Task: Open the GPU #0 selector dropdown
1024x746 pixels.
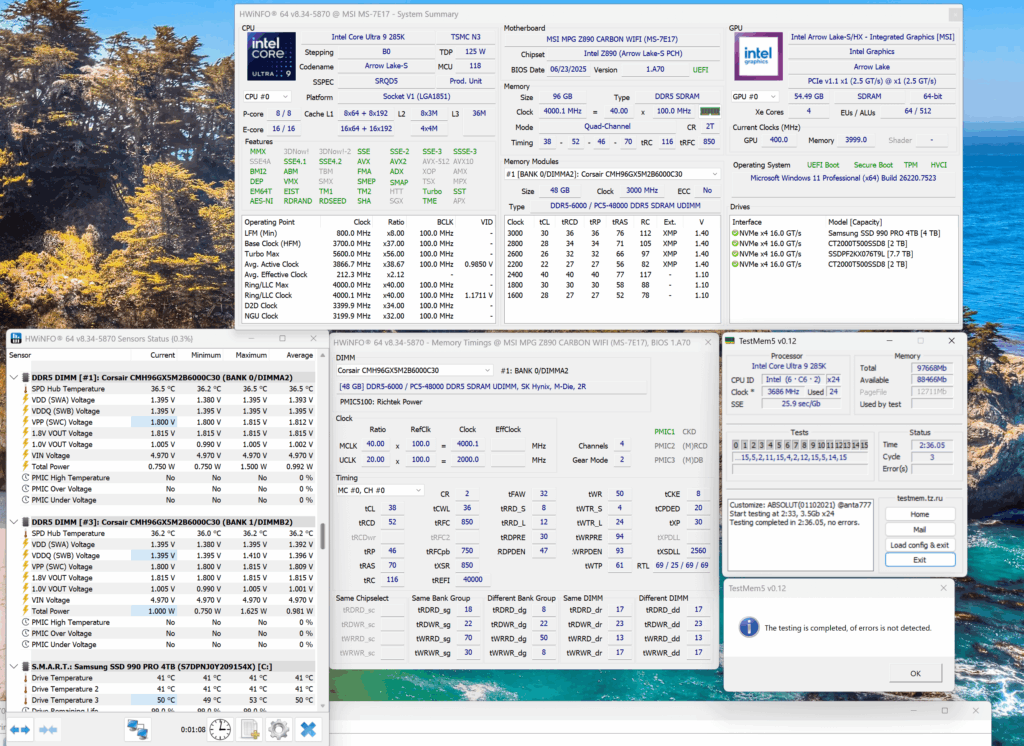Action: pyautogui.click(x=756, y=97)
